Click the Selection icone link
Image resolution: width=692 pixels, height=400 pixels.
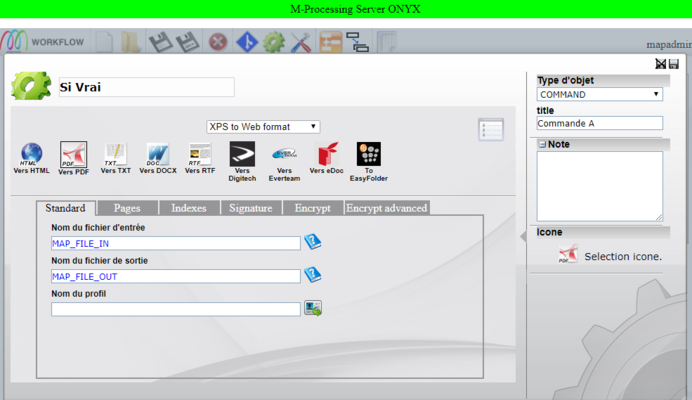point(623,257)
